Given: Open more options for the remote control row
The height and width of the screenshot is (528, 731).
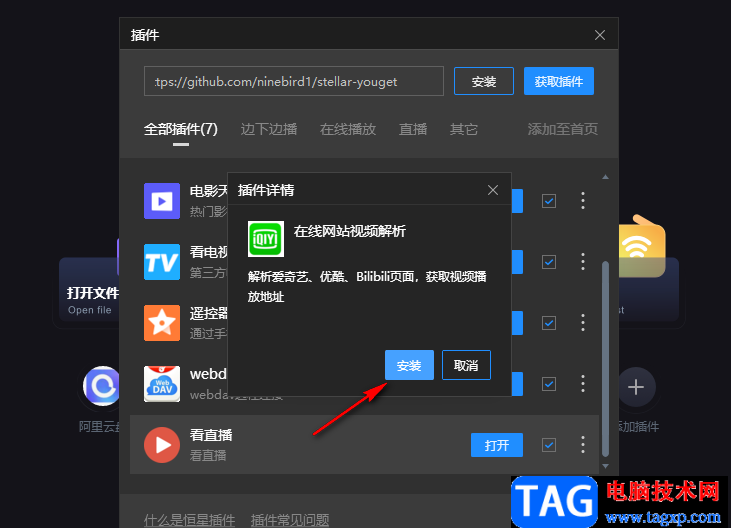Looking at the screenshot, I should (x=583, y=323).
